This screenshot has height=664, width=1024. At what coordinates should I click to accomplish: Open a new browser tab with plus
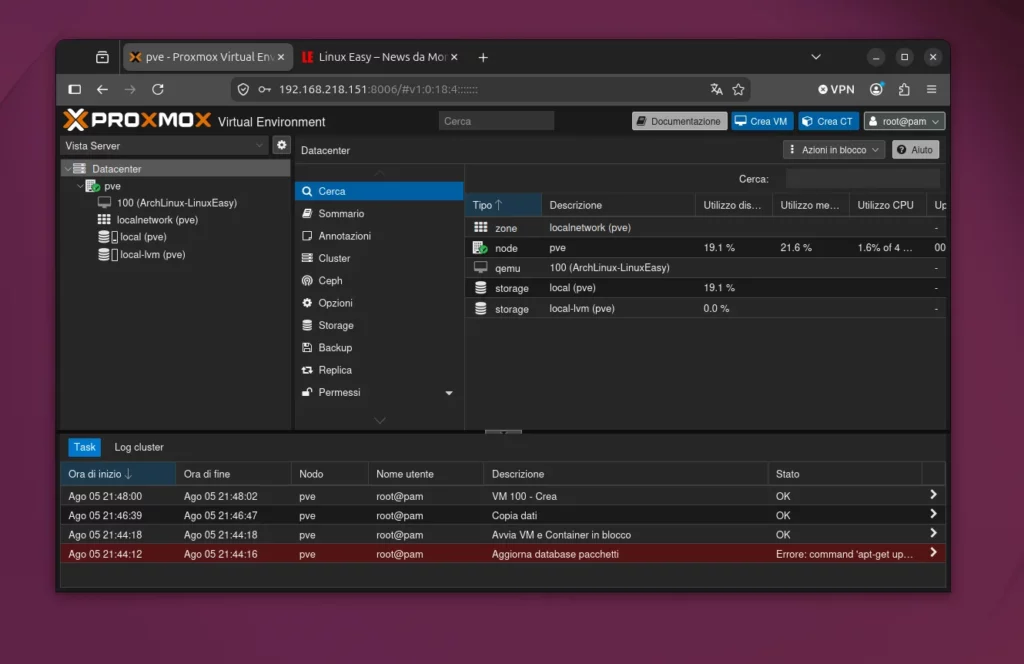coord(483,57)
